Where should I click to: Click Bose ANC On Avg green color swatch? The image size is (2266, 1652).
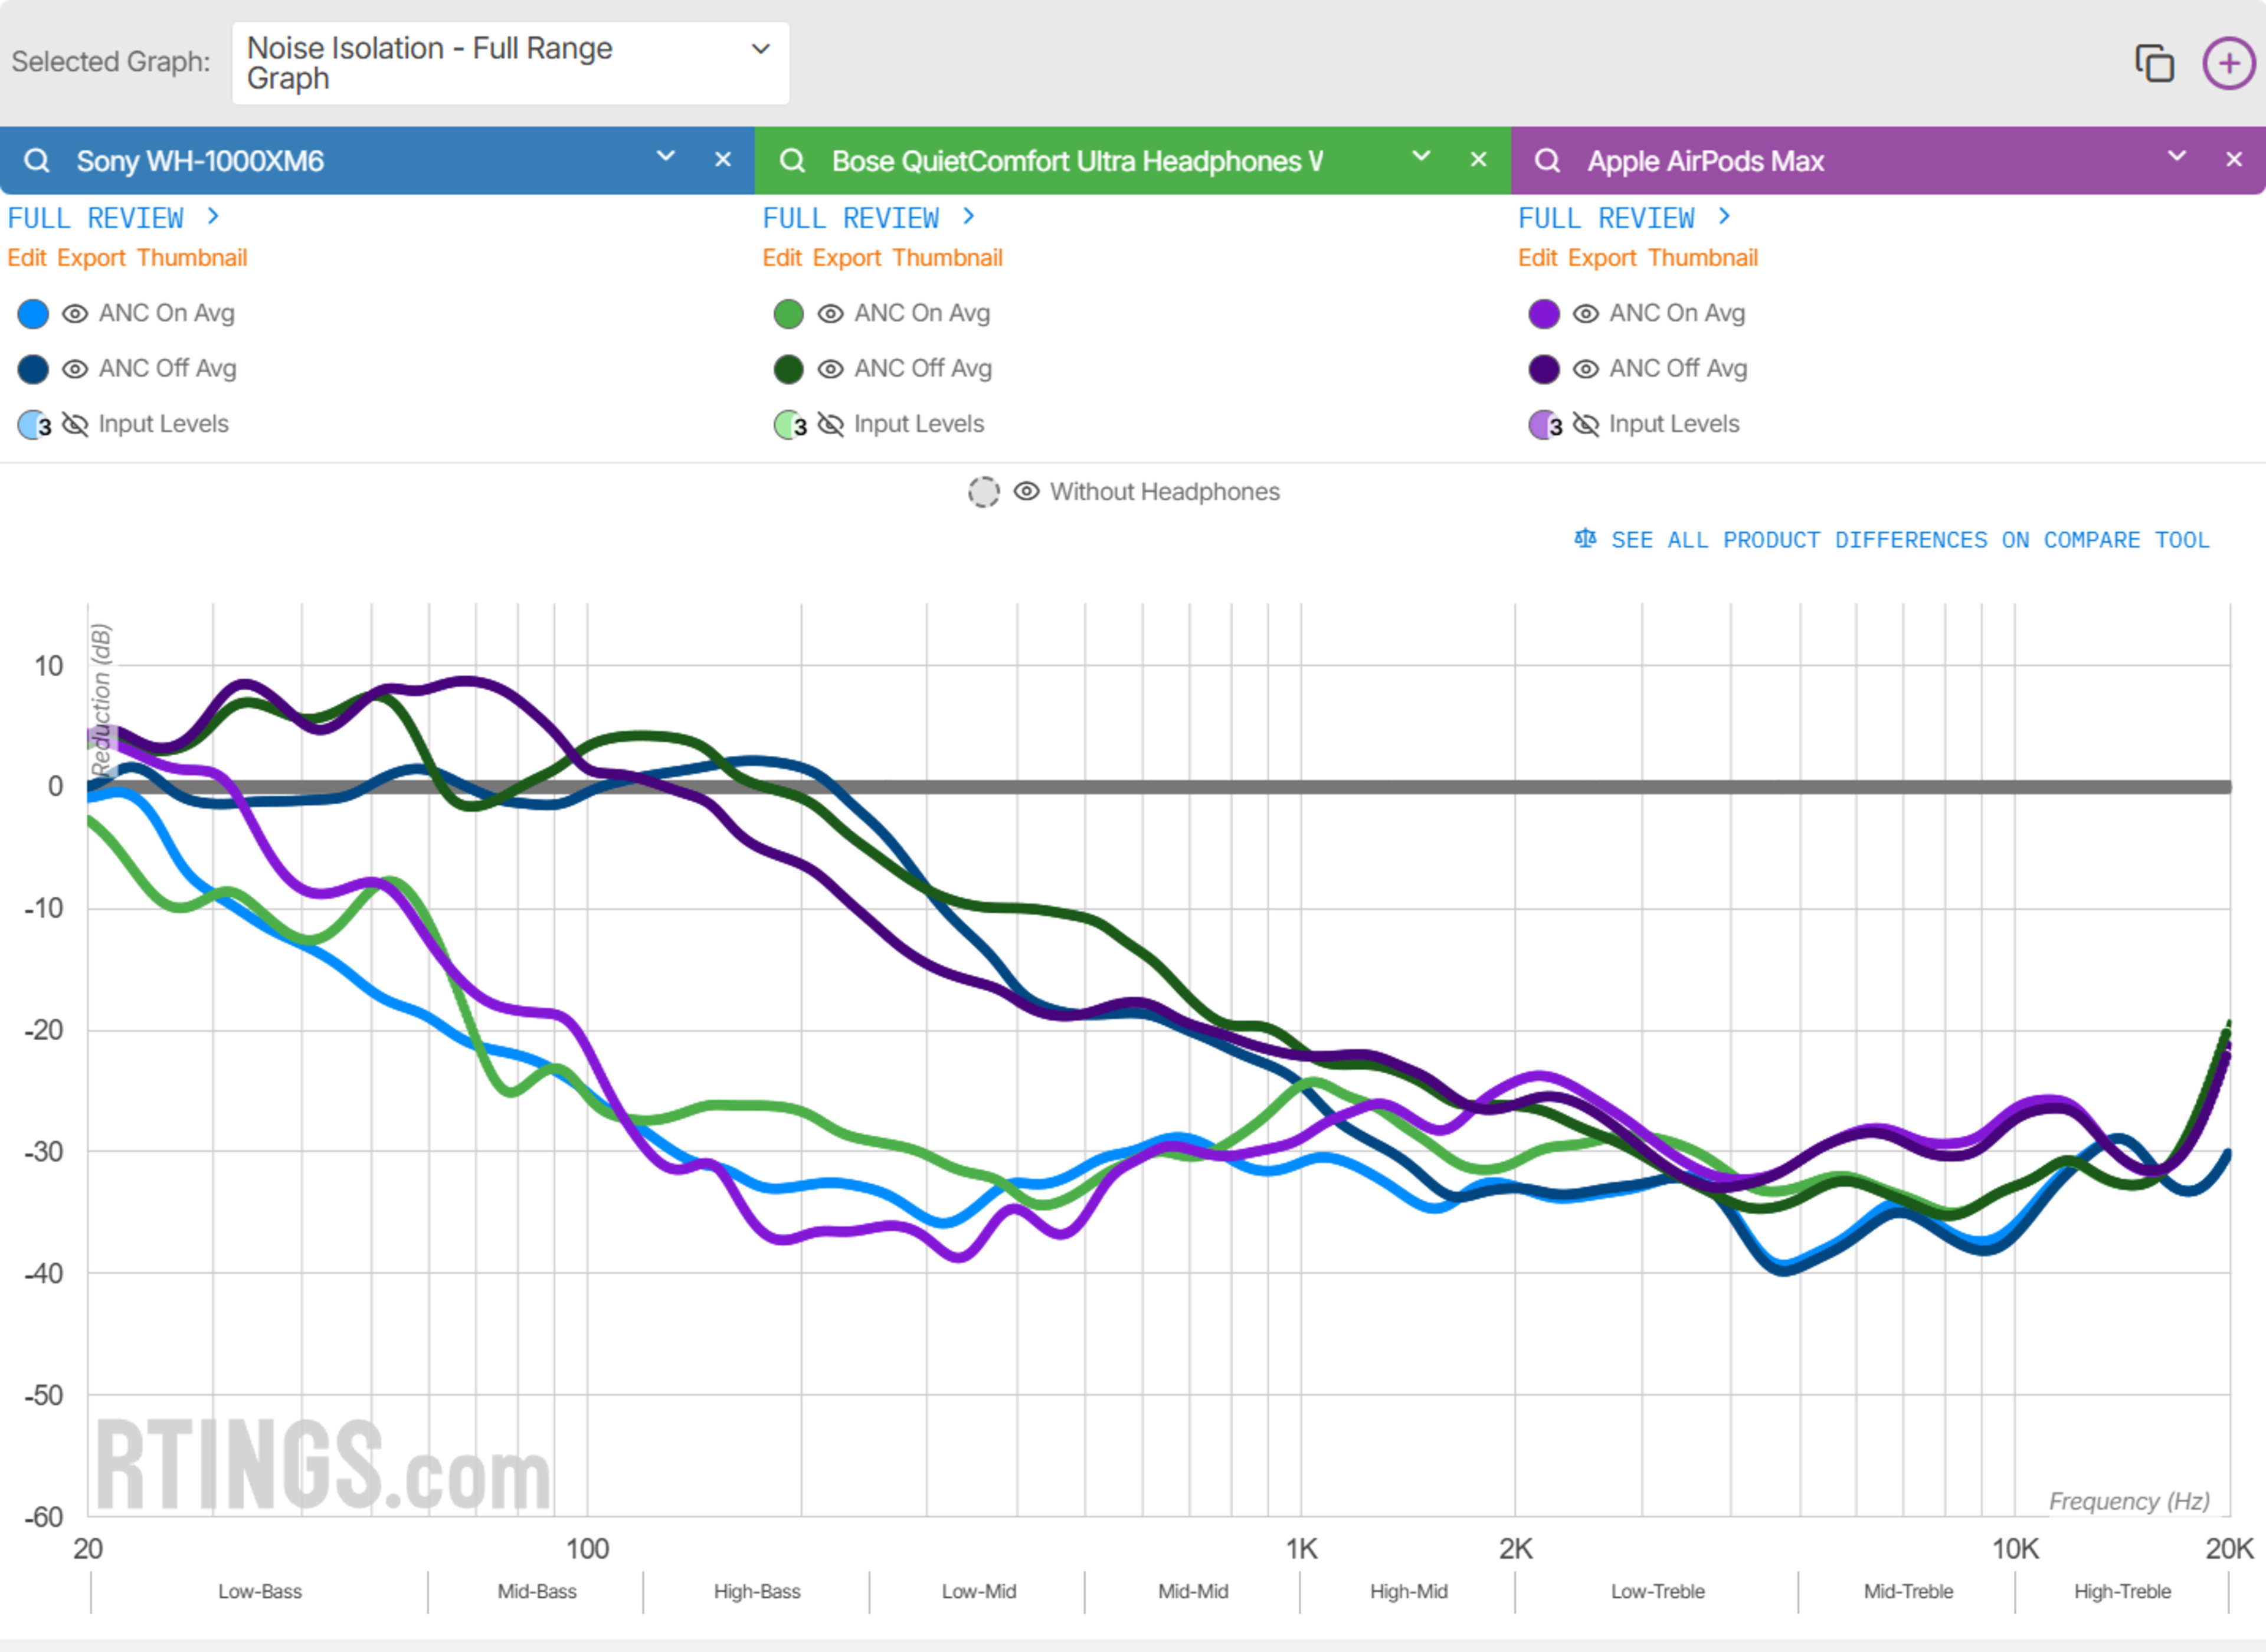(x=788, y=314)
